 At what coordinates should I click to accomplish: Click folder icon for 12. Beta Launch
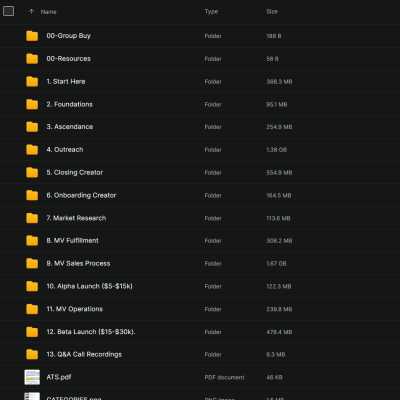[x=32, y=332]
